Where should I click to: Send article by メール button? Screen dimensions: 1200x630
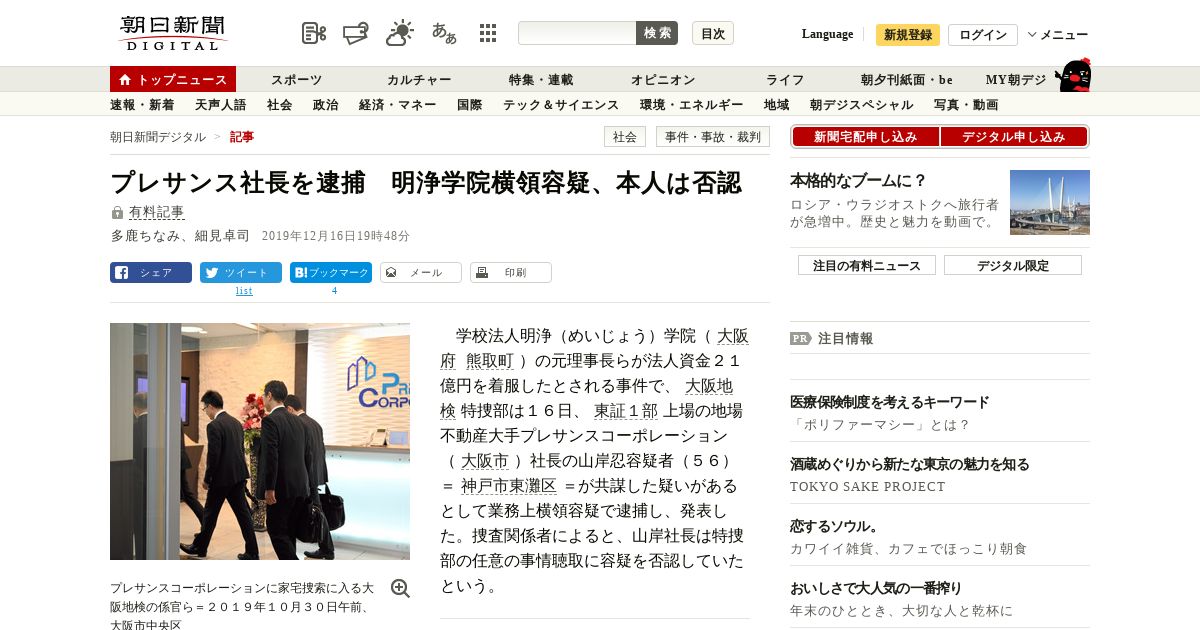pos(421,272)
